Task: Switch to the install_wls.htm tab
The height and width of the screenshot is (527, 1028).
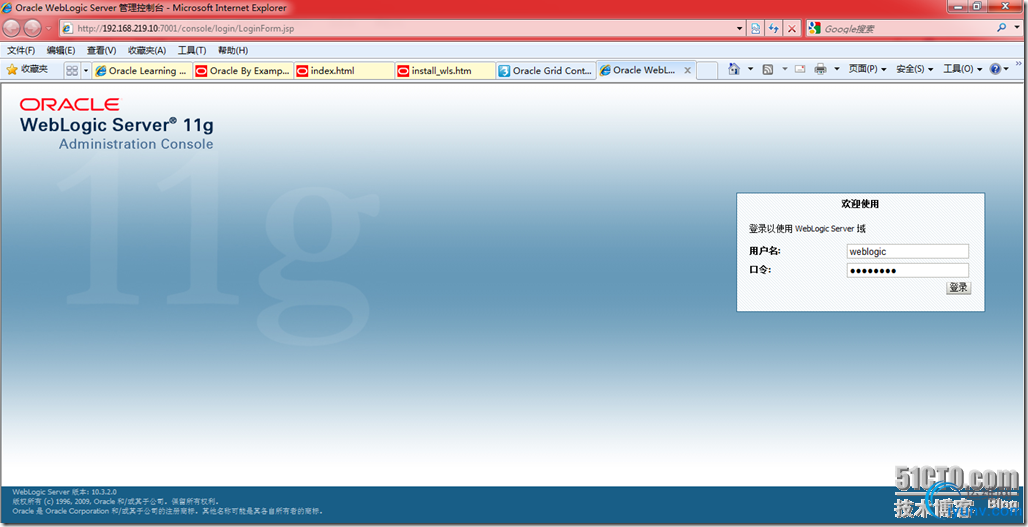Action: (445, 71)
